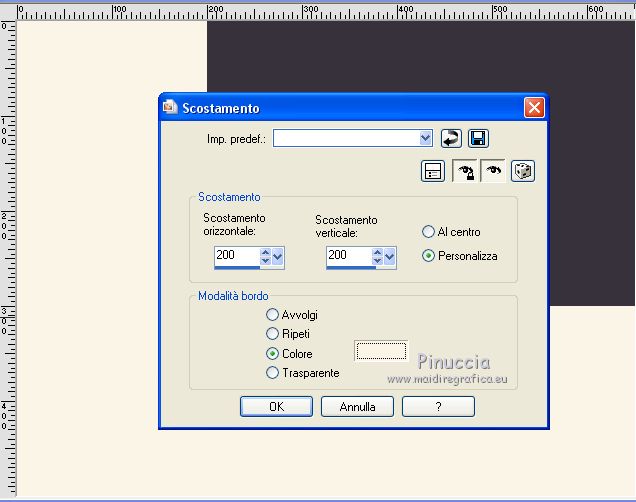Open the Imp. predef. presets dropdown
This screenshot has width=636, height=502.
(425, 138)
